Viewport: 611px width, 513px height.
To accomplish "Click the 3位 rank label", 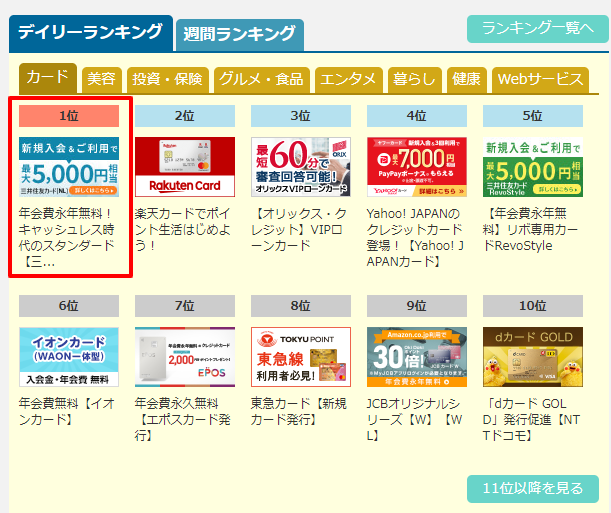I will tap(301, 116).
